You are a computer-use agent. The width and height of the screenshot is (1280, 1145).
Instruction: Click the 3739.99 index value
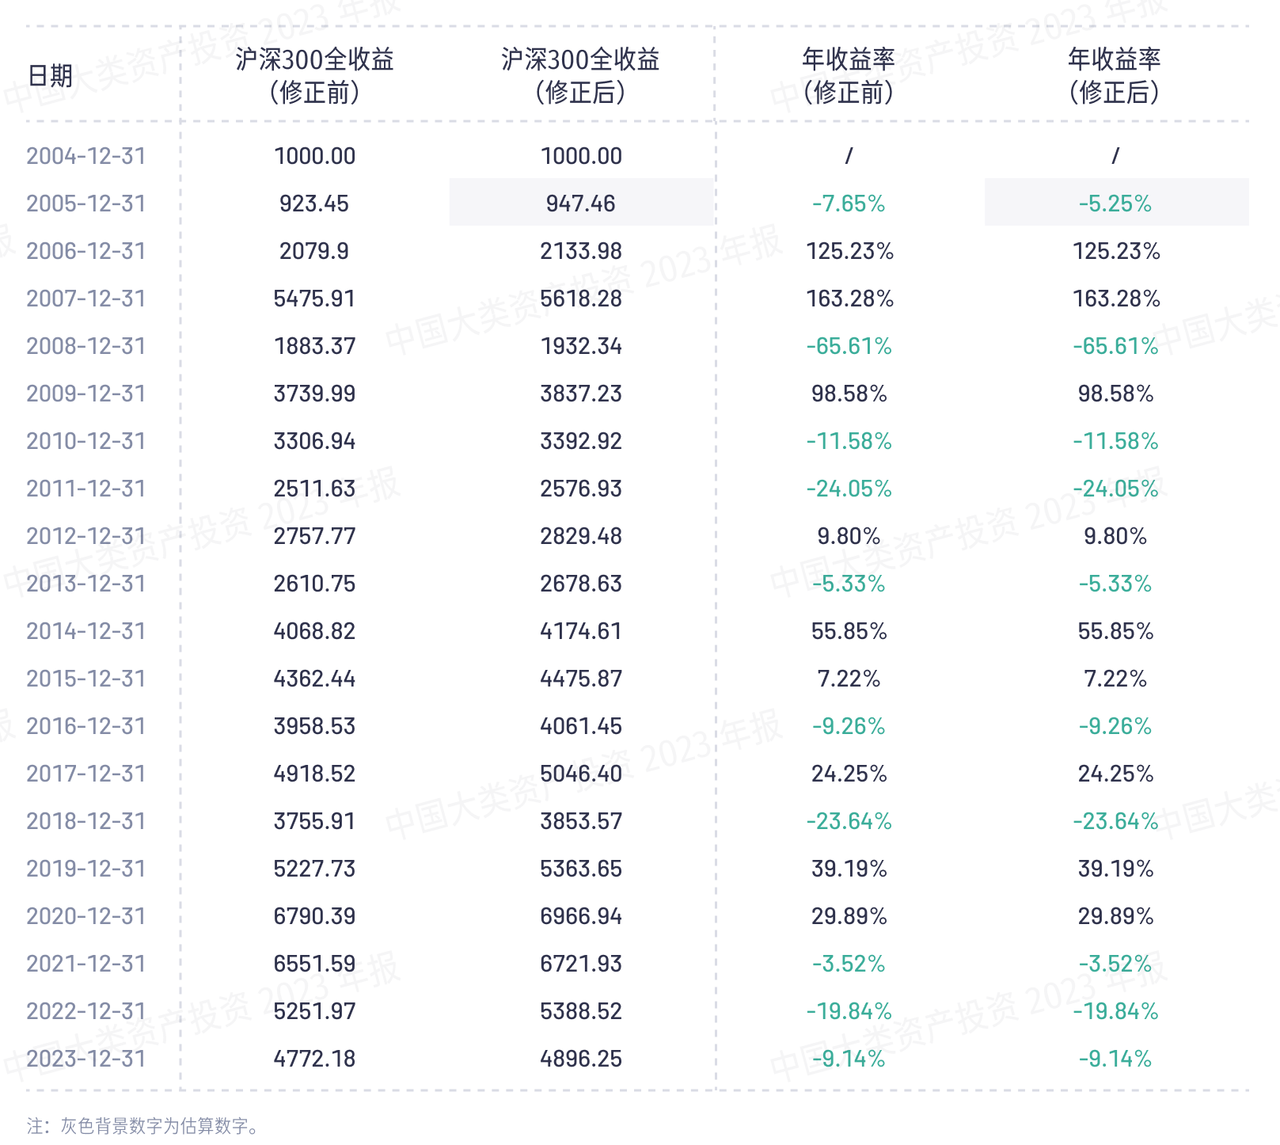tap(314, 393)
